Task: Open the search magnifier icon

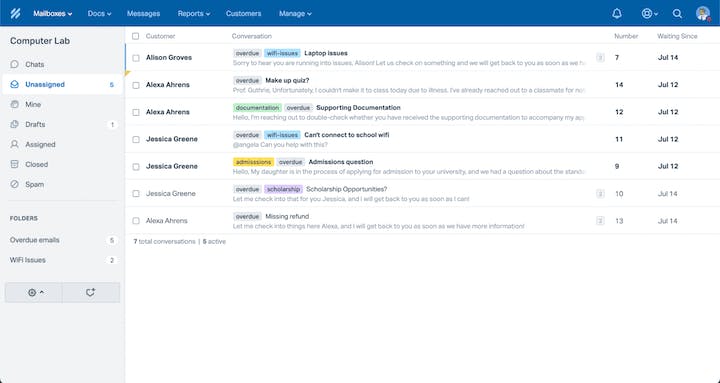Action: pos(677,14)
